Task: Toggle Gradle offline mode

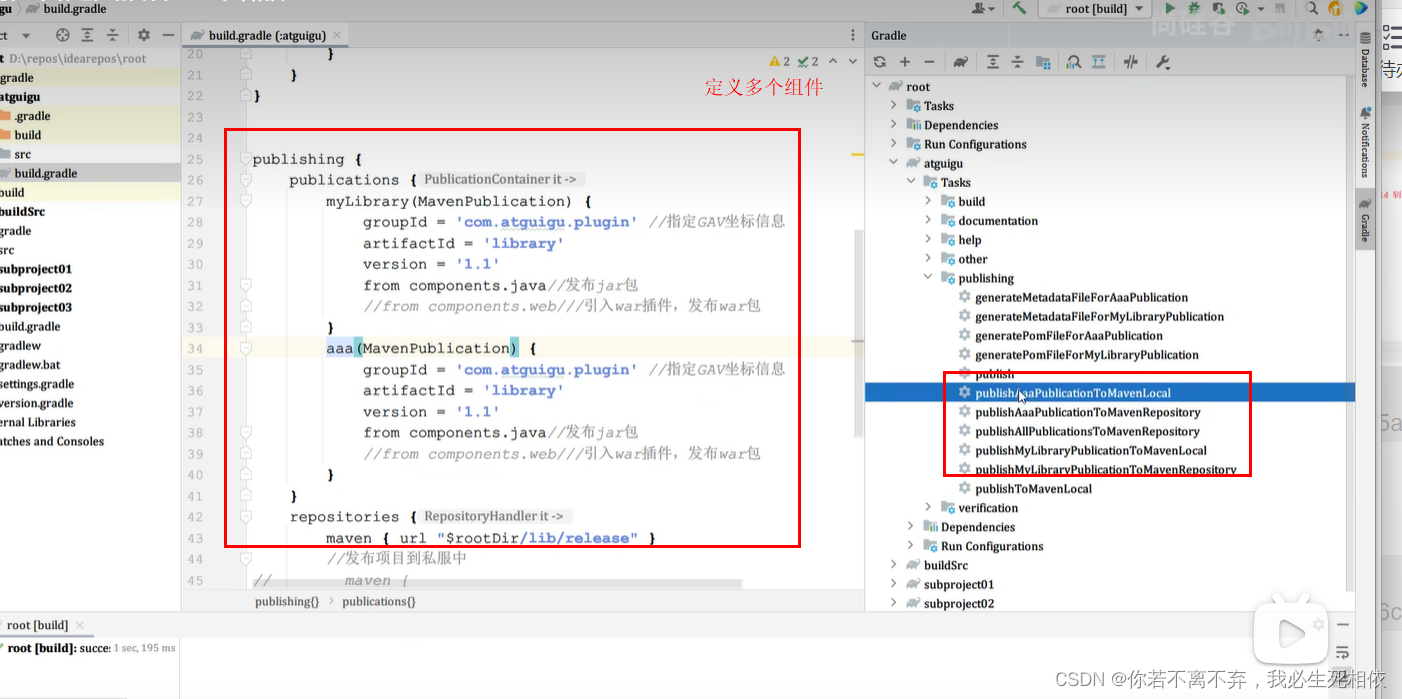Action: tap(1131, 62)
